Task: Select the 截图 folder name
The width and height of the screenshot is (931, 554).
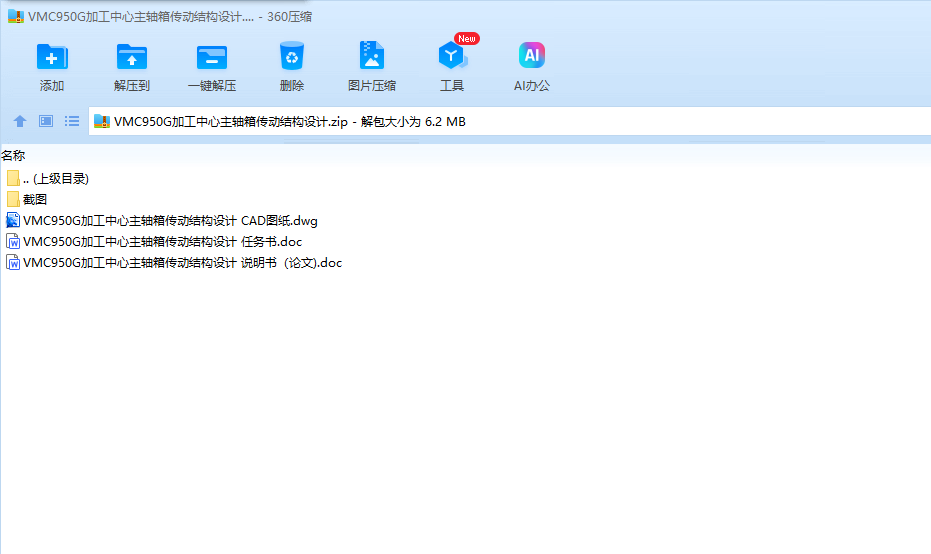Action: point(35,200)
